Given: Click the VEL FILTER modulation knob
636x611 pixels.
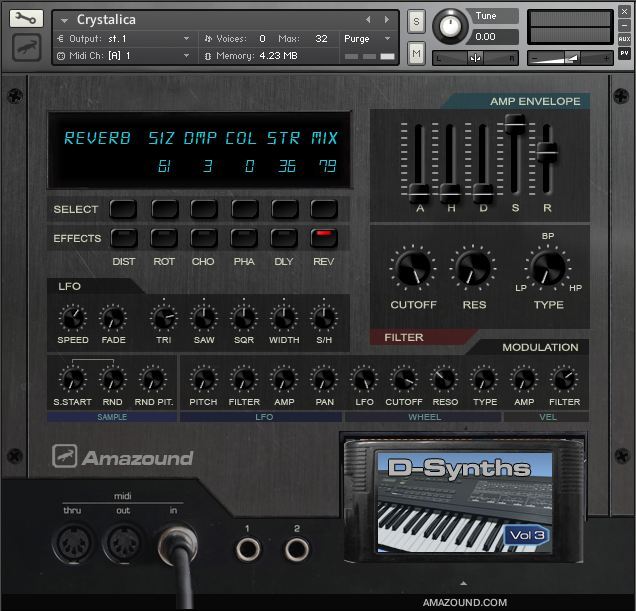Looking at the screenshot, I should [564, 379].
